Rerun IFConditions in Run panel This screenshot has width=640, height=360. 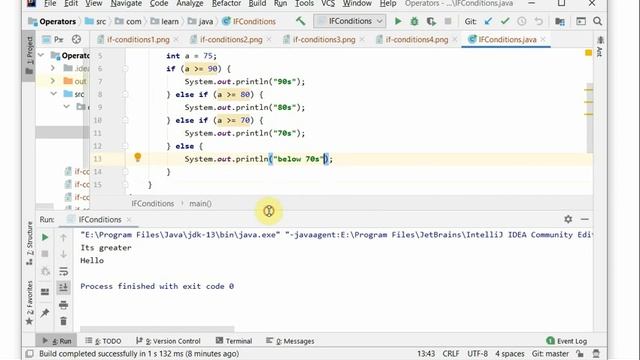point(45,237)
